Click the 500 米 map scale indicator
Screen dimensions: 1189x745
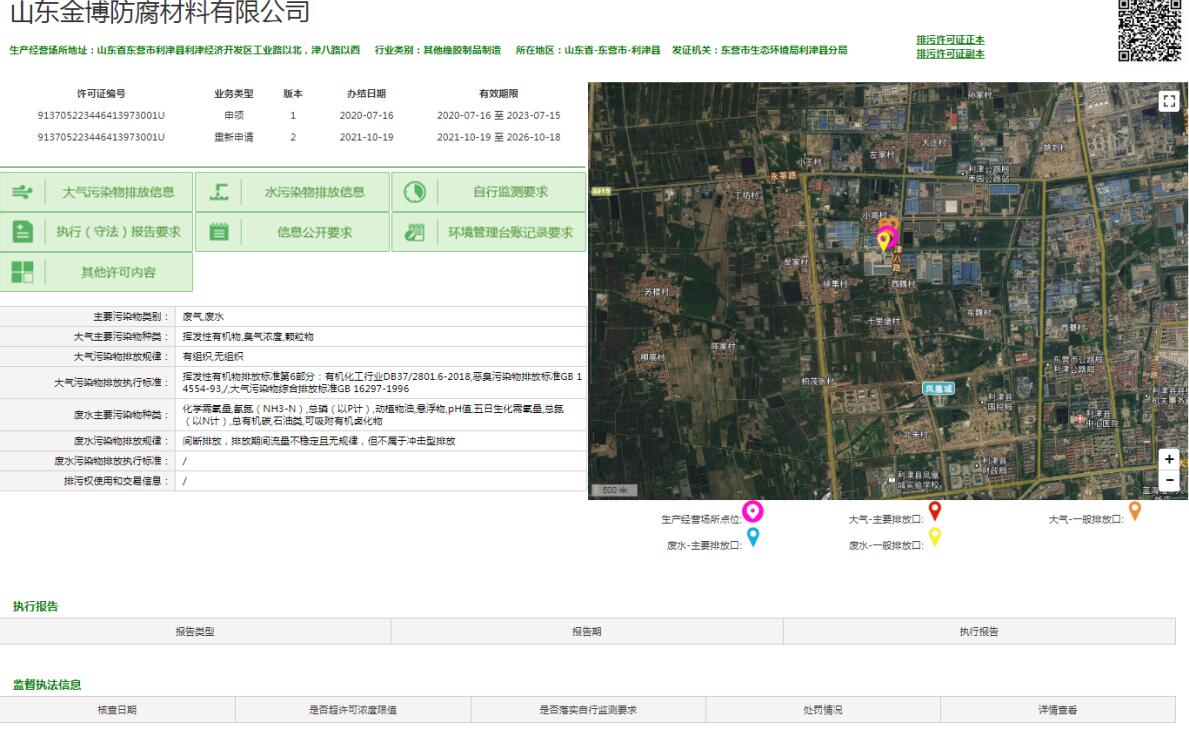(x=614, y=490)
